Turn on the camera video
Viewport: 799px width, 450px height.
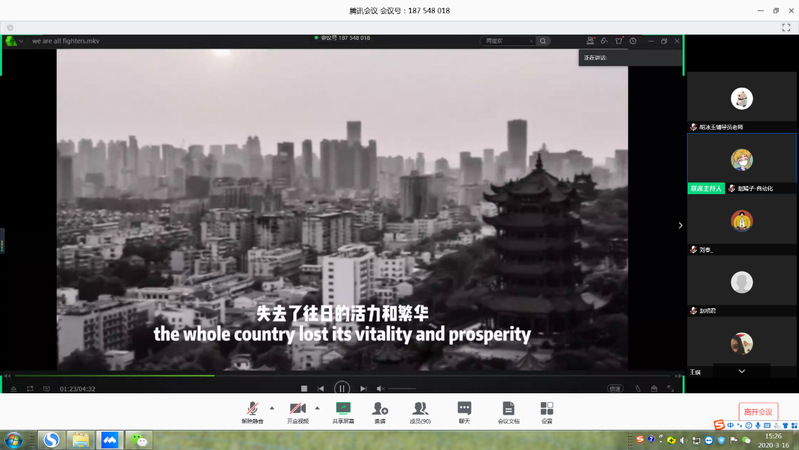coord(297,409)
